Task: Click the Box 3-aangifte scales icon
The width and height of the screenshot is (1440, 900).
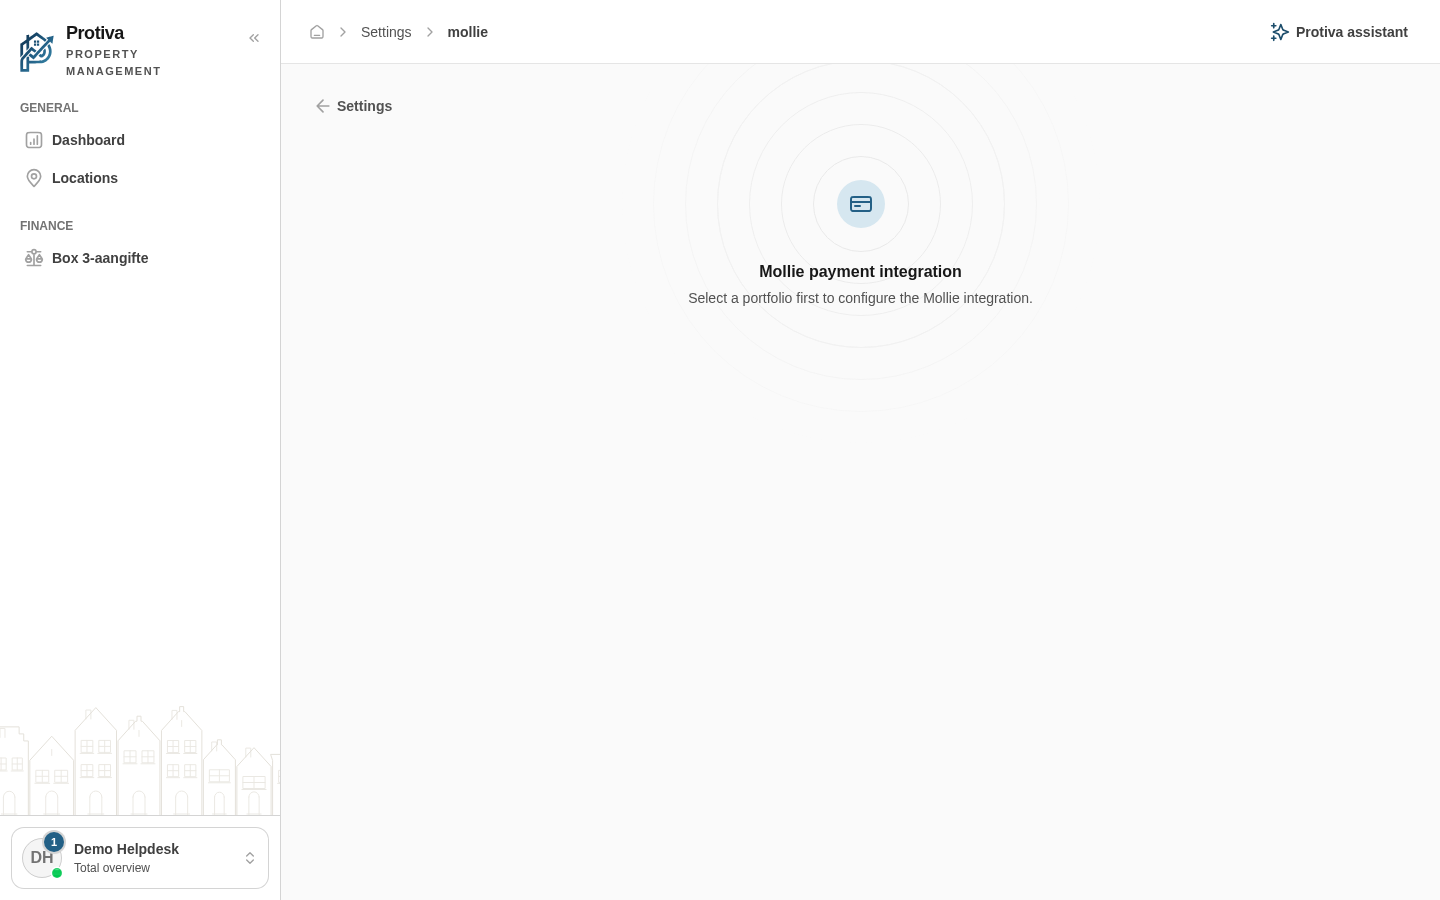Action: pyautogui.click(x=34, y=258)
